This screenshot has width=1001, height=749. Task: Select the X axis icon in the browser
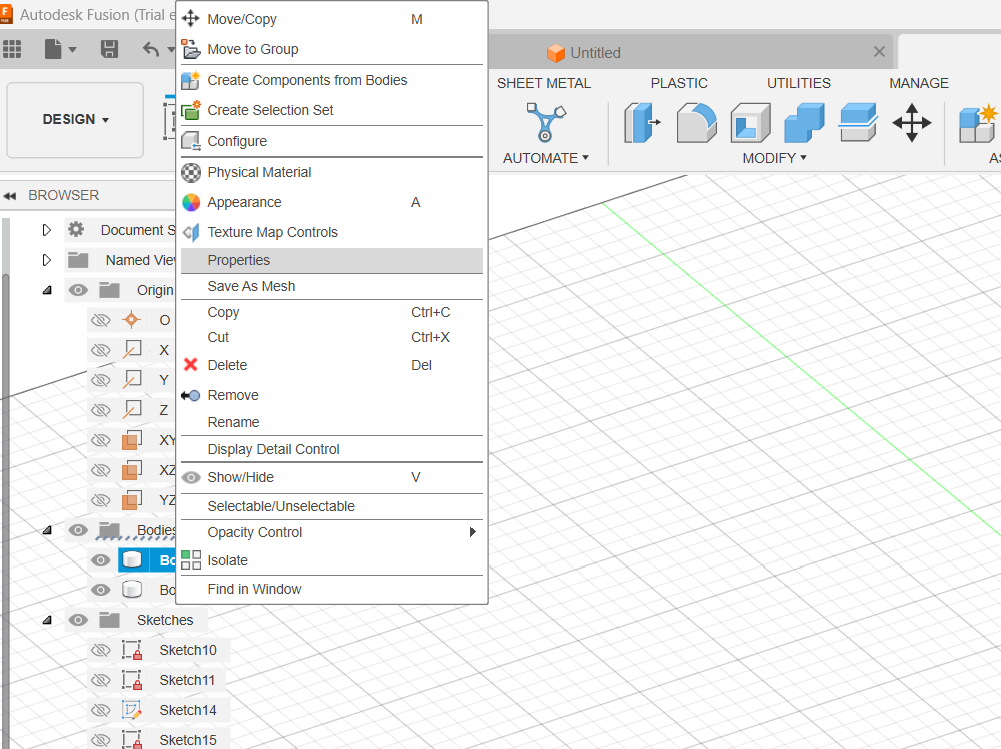pos(132,350)
